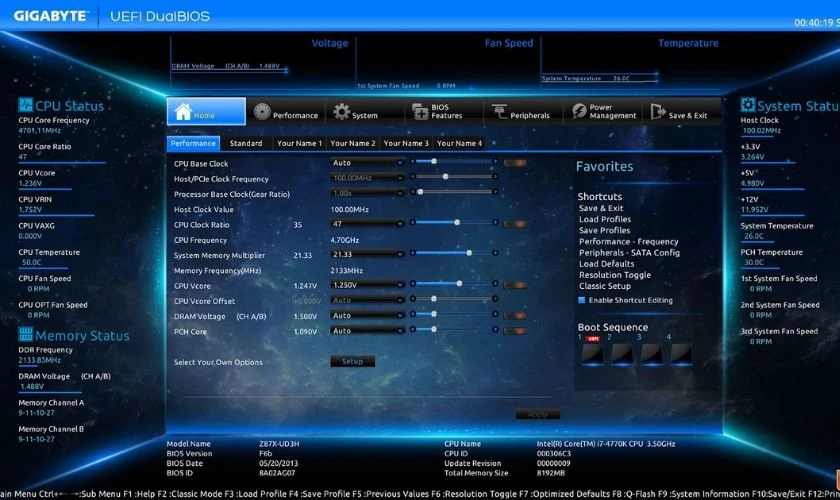Open System Memory Multiplier dropdown

pos(367,255)
